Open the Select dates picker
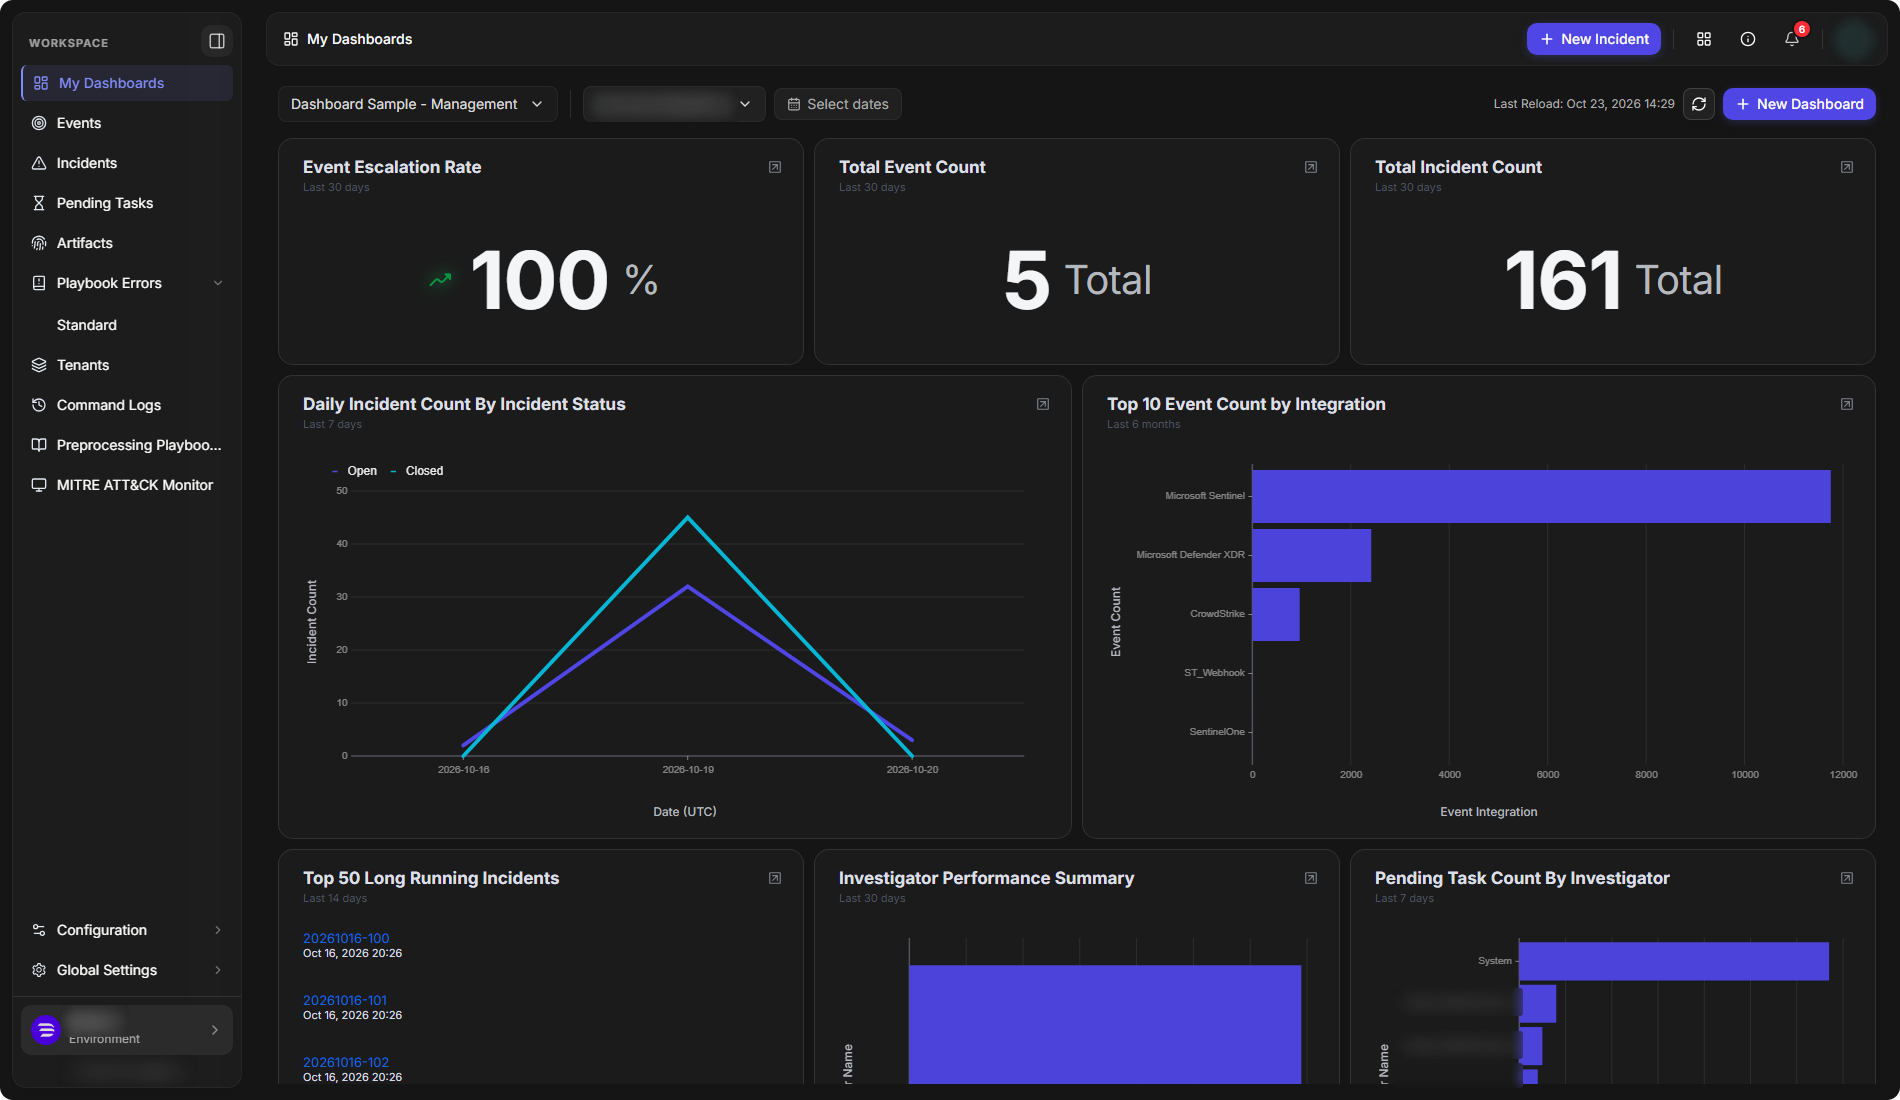Viewport: 1900px width, 1100px height. [838, 104]
